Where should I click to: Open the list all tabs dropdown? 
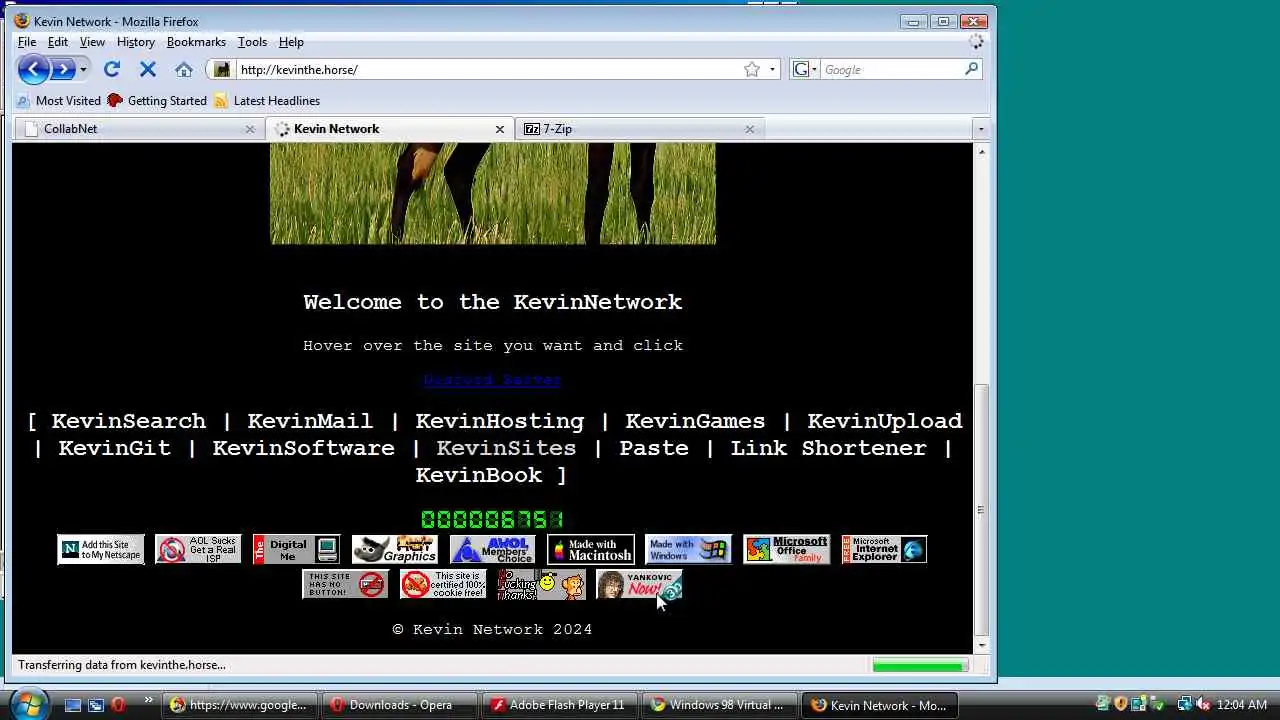[x=980, y=129]
